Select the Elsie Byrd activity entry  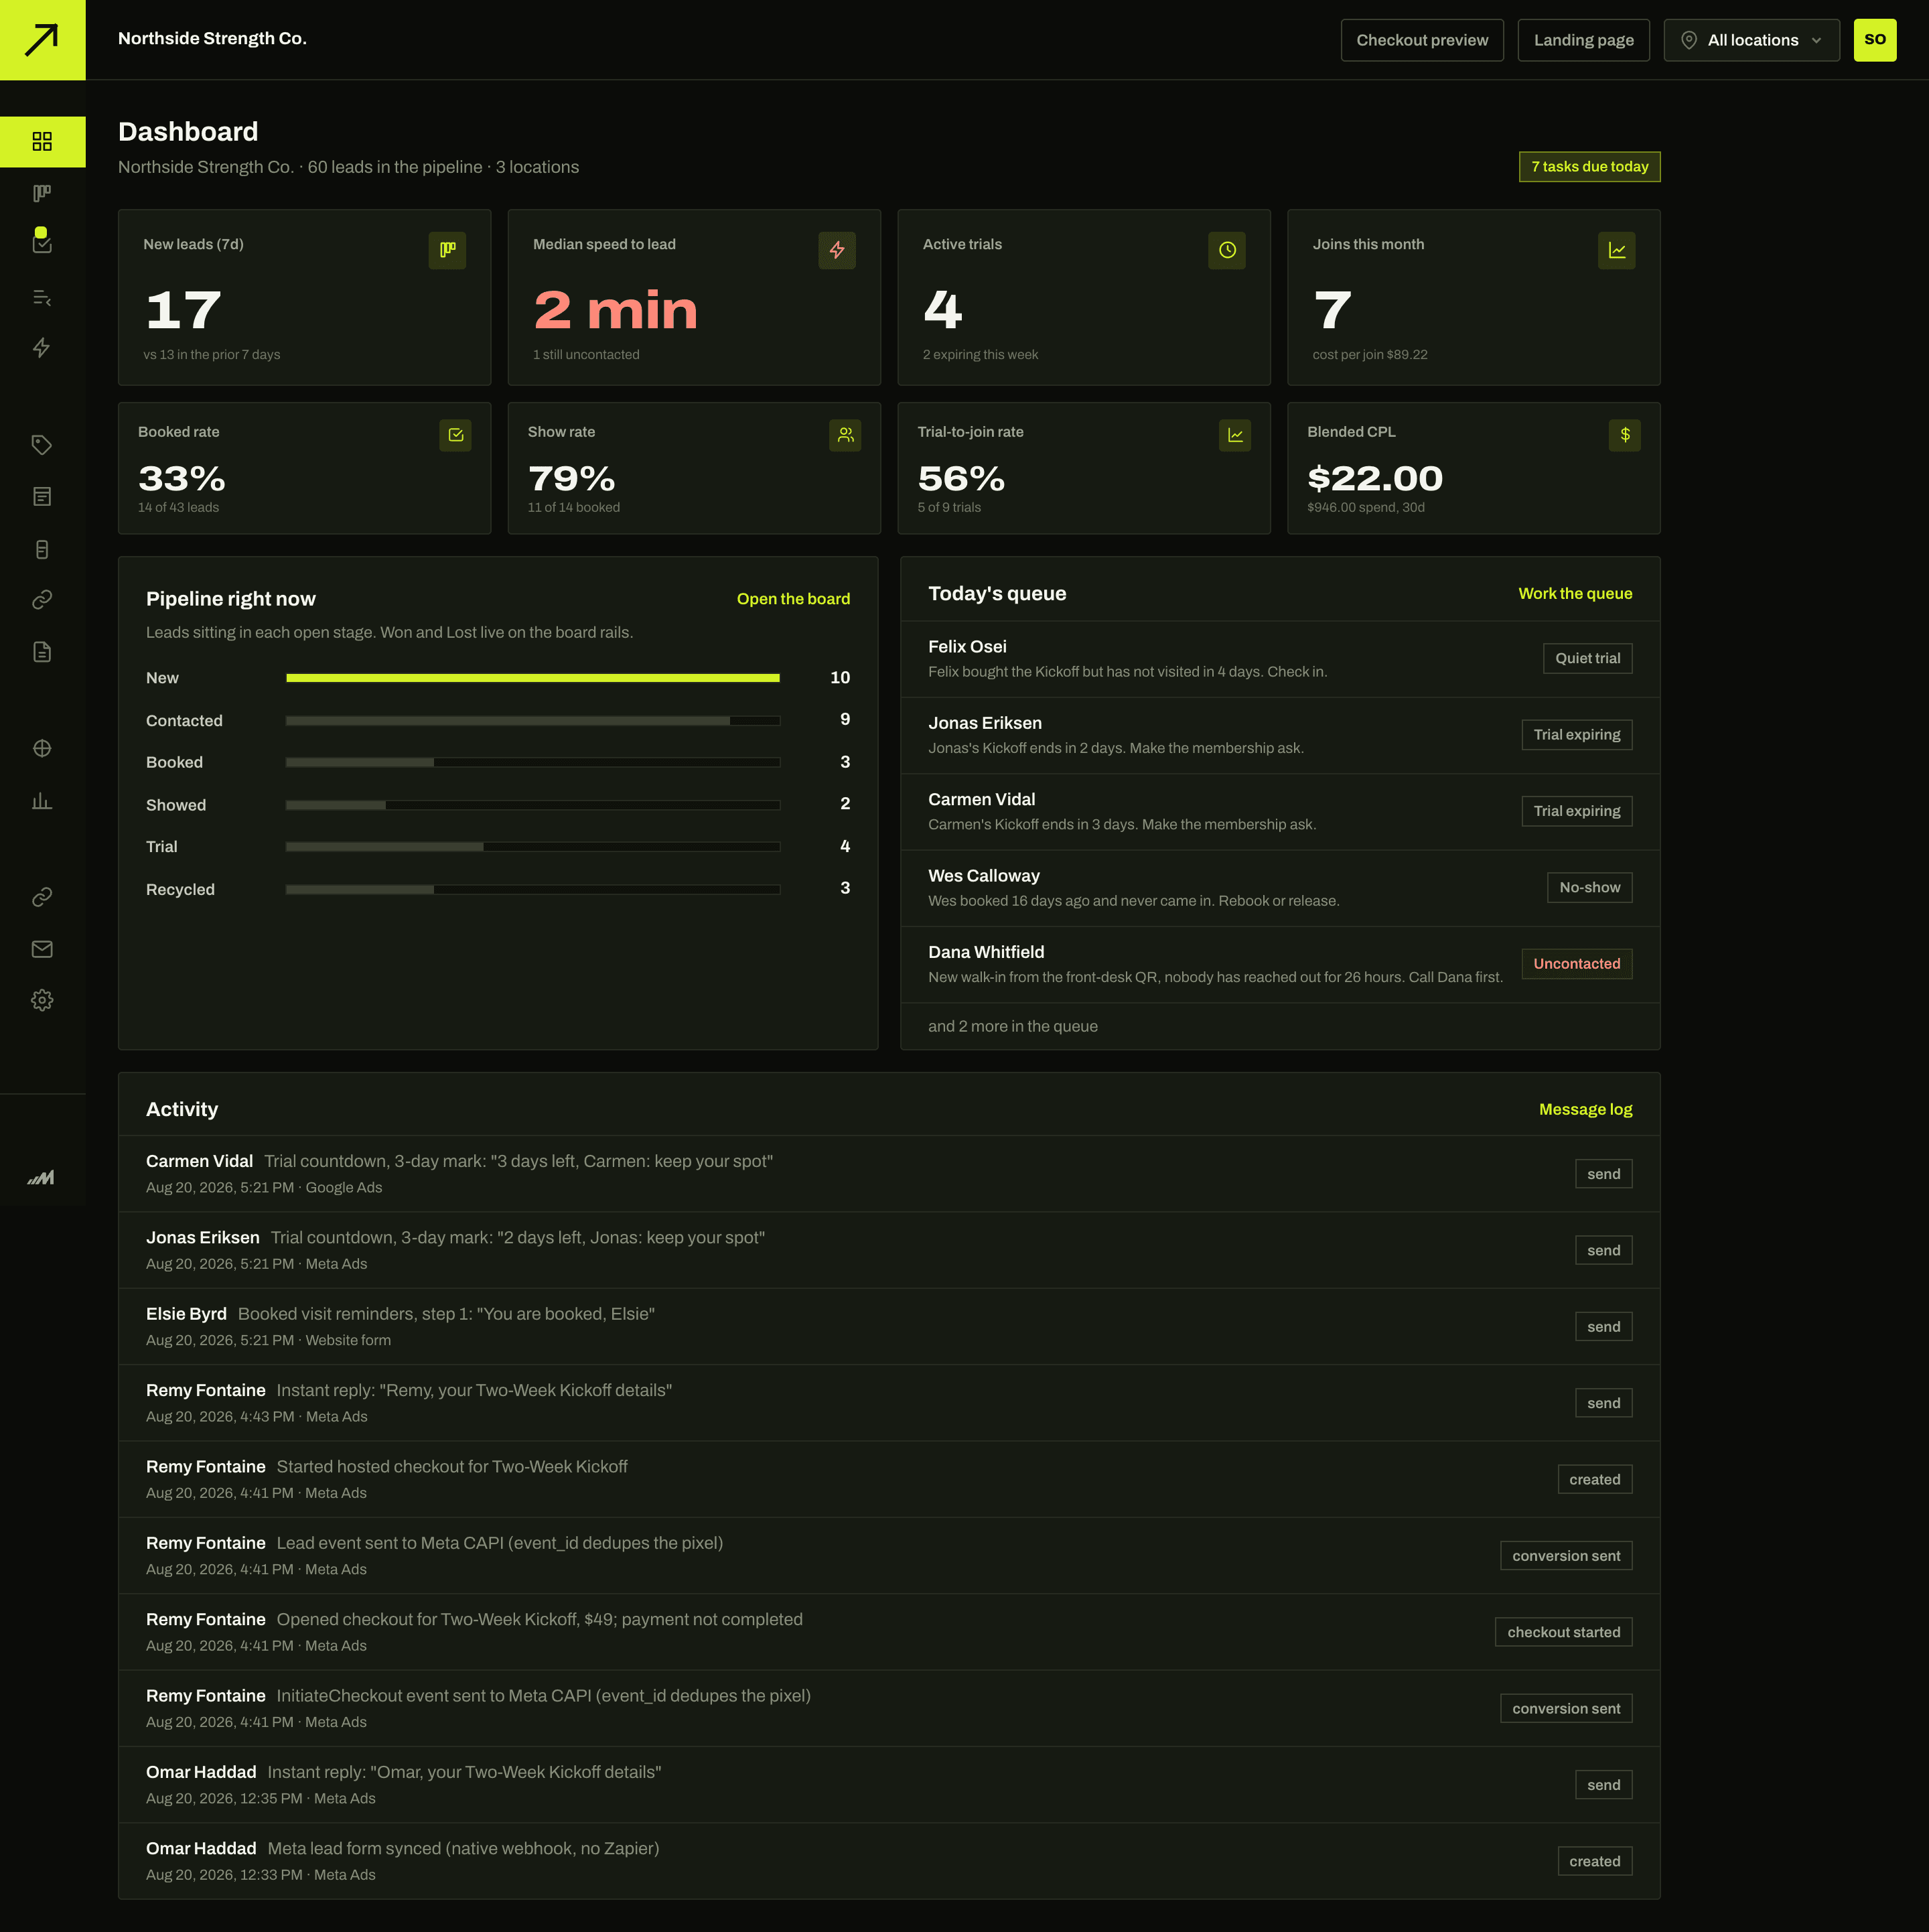tap(889, 1327)
